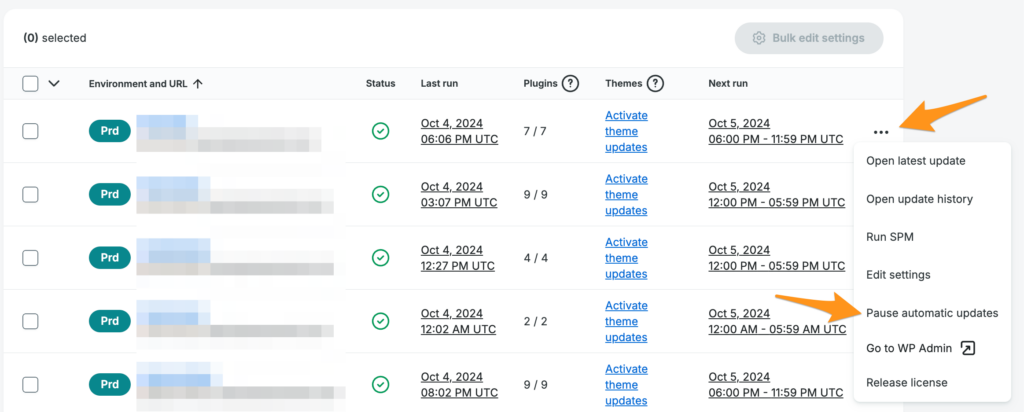The image size is (1024, 412).
Task: Click the Plugins help question mark icon
Action: pos(571,83)
